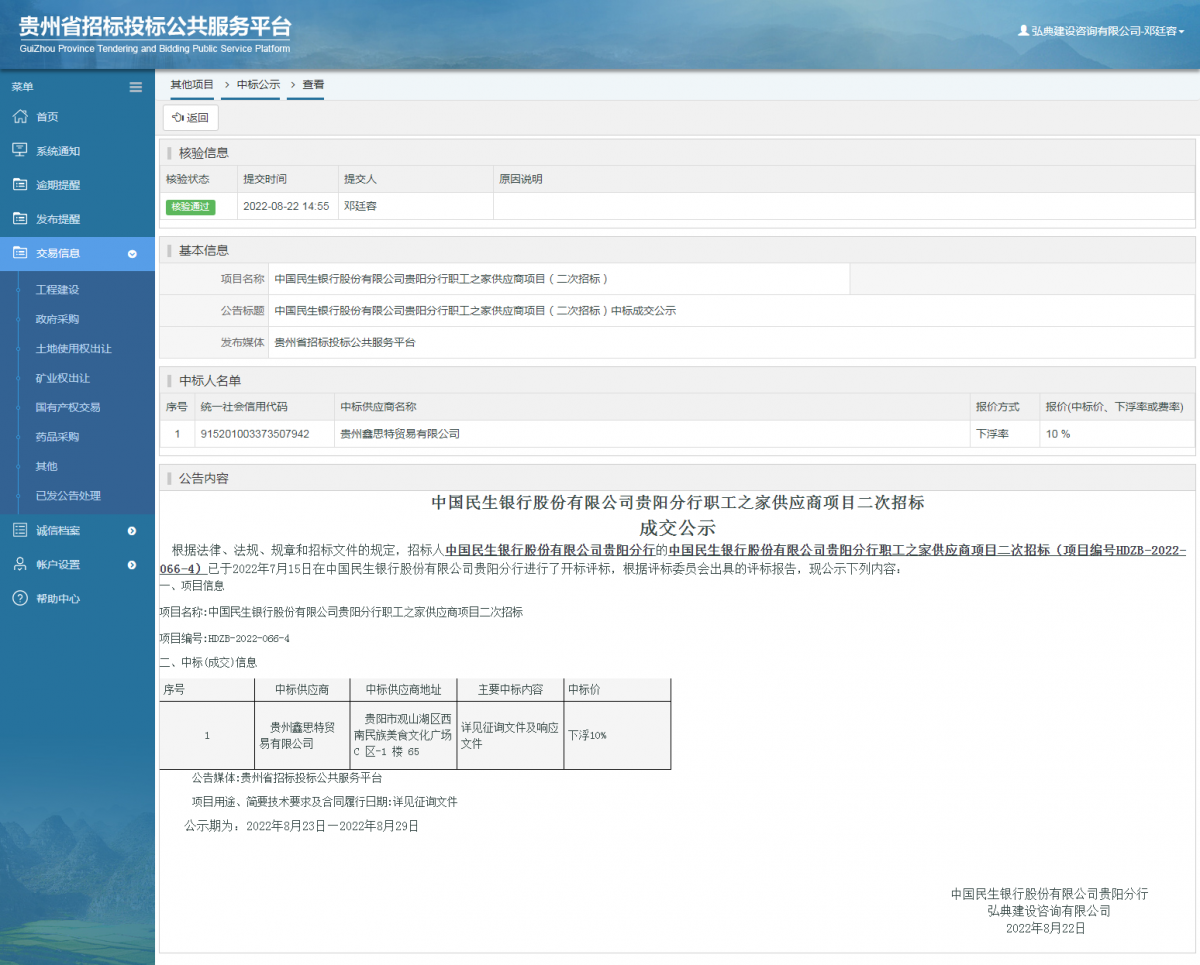This screenshot has width=1200, height=965.
Task: Click the platform title 贵州省招标投标公共服务平台
Action: pos(155,27)
